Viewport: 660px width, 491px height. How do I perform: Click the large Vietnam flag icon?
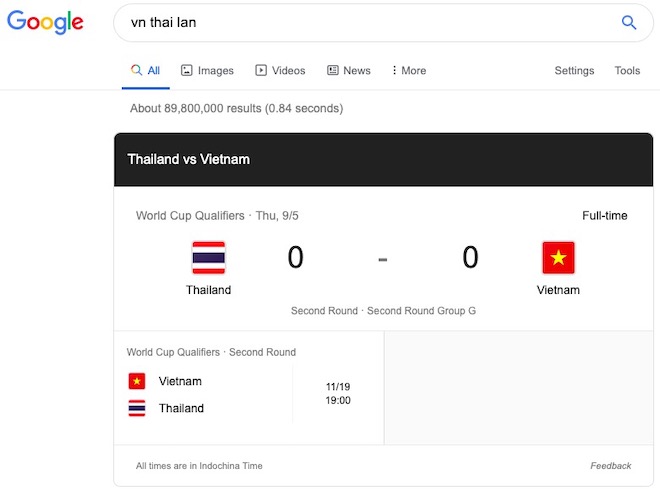[558, 257]
